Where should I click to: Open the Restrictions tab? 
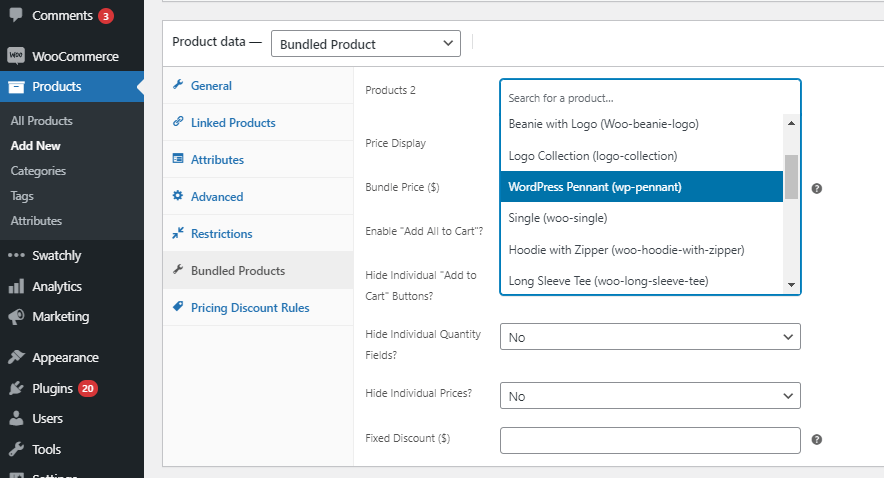tap(258, 233)
